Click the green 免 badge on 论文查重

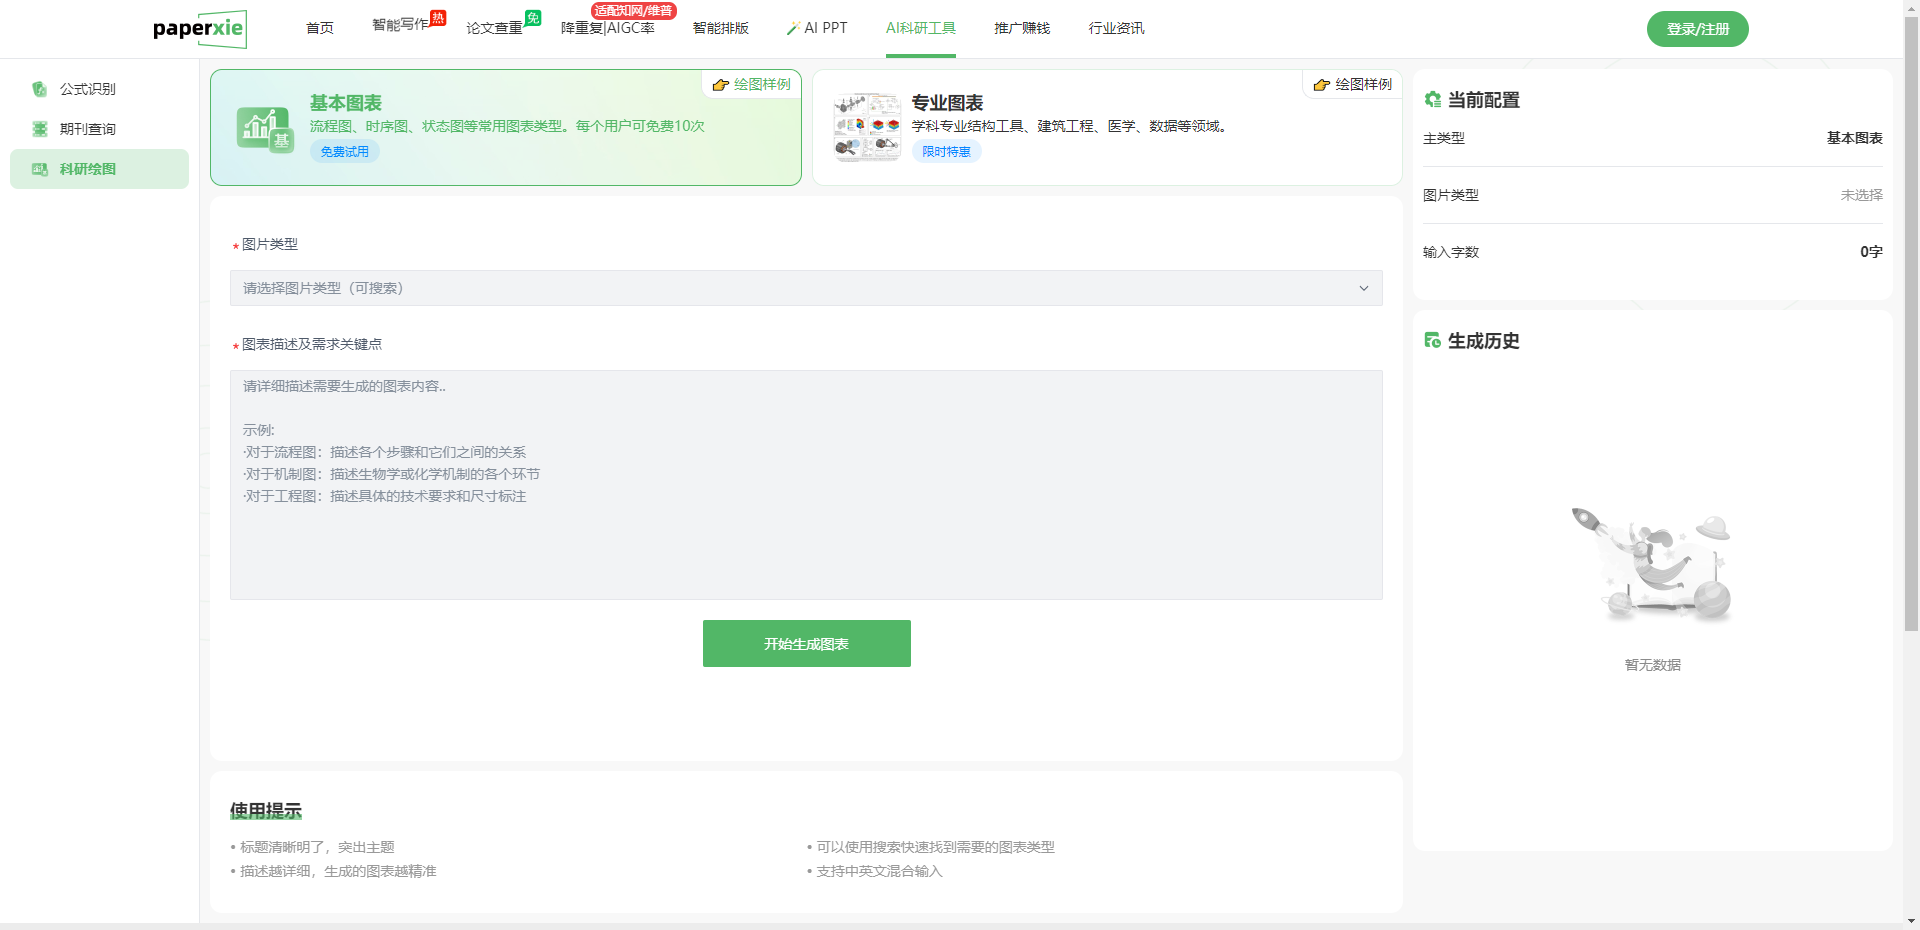pyautogui.click(x=533, y=17)
